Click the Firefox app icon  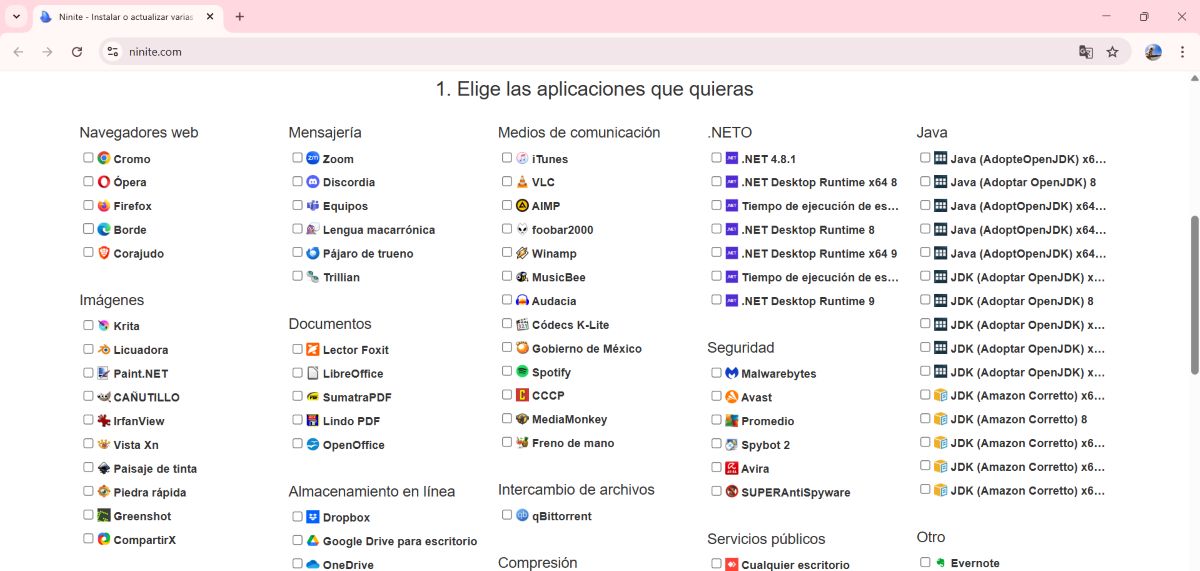tap(103, 206)
